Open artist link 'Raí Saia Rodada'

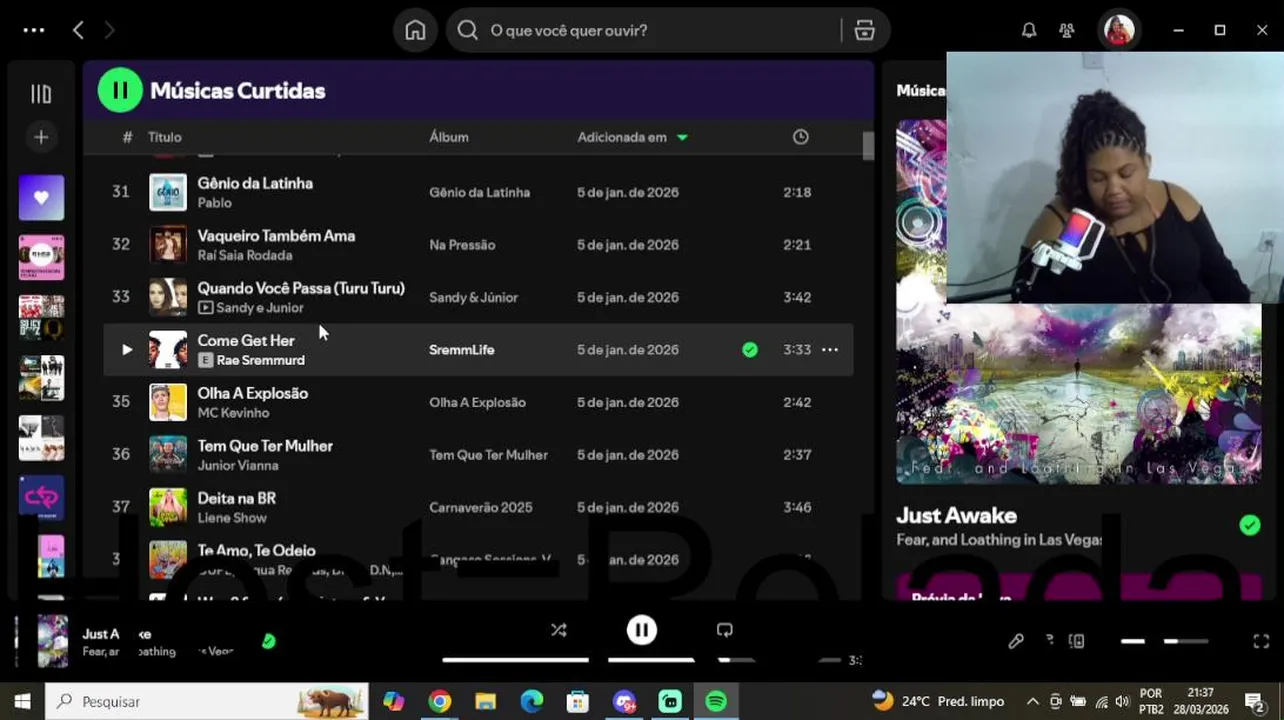point(245,255)
